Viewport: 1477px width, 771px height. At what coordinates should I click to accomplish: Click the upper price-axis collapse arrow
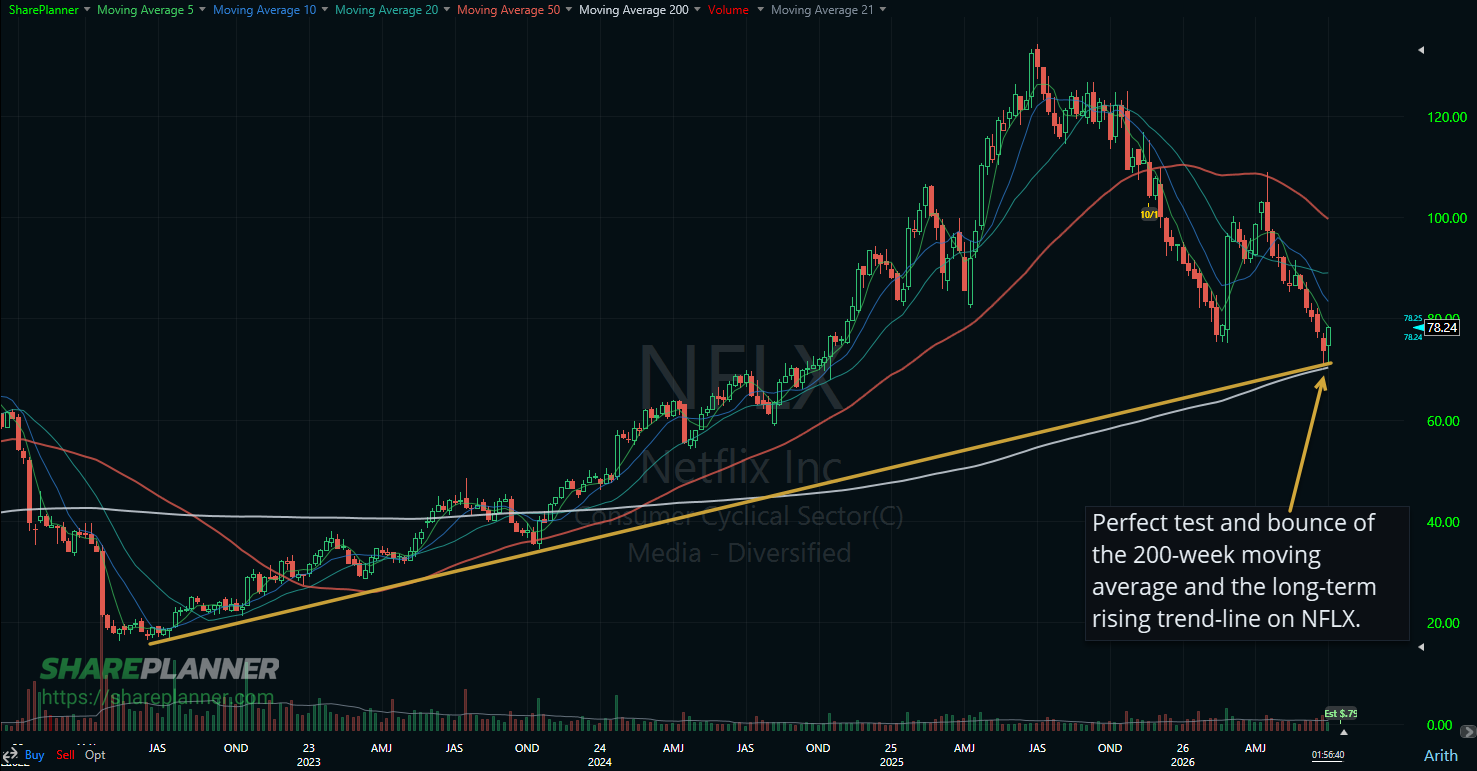(x=1421, y=49)
